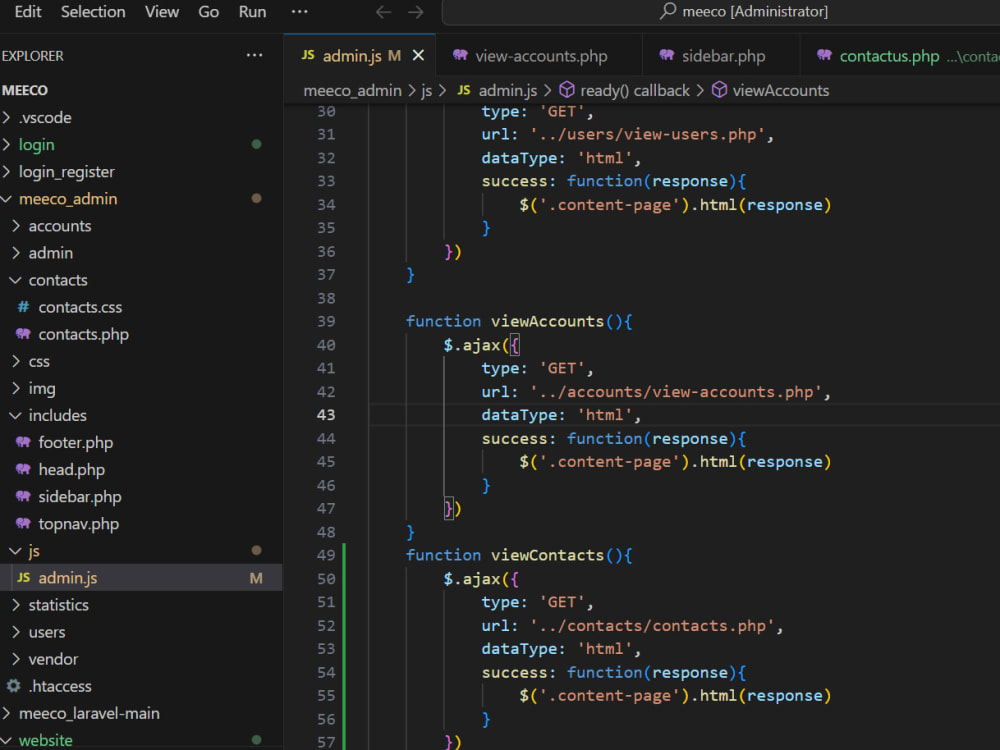Click the PHP icon beside contacts.php

pos(23,334)
